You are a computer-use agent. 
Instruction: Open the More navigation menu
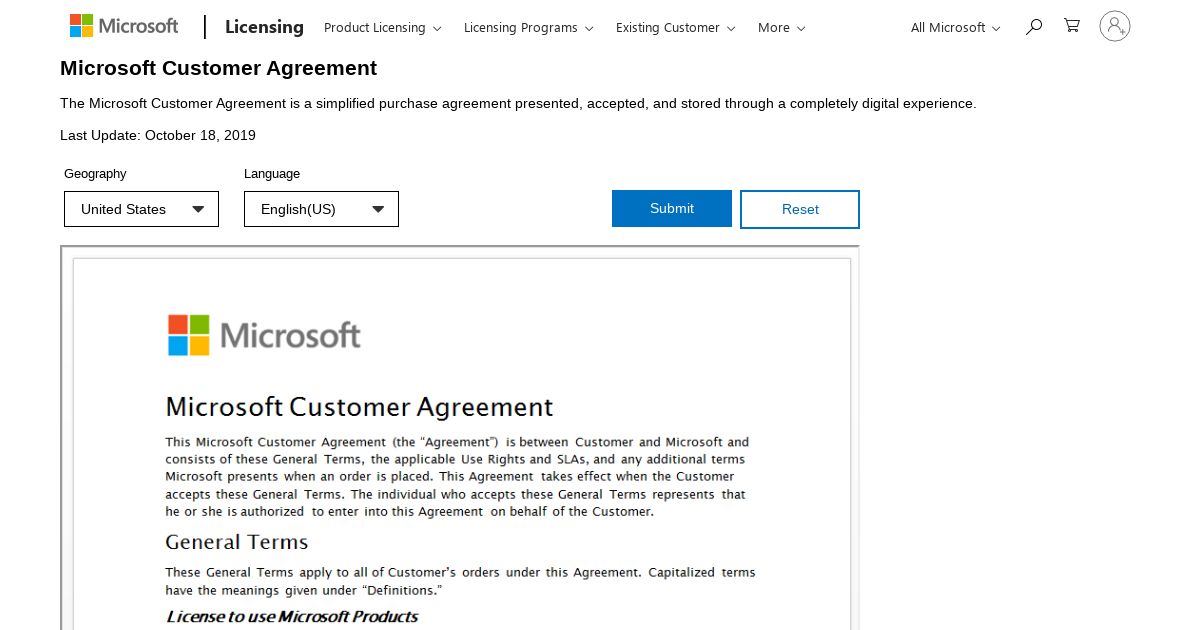coord(781,28)
